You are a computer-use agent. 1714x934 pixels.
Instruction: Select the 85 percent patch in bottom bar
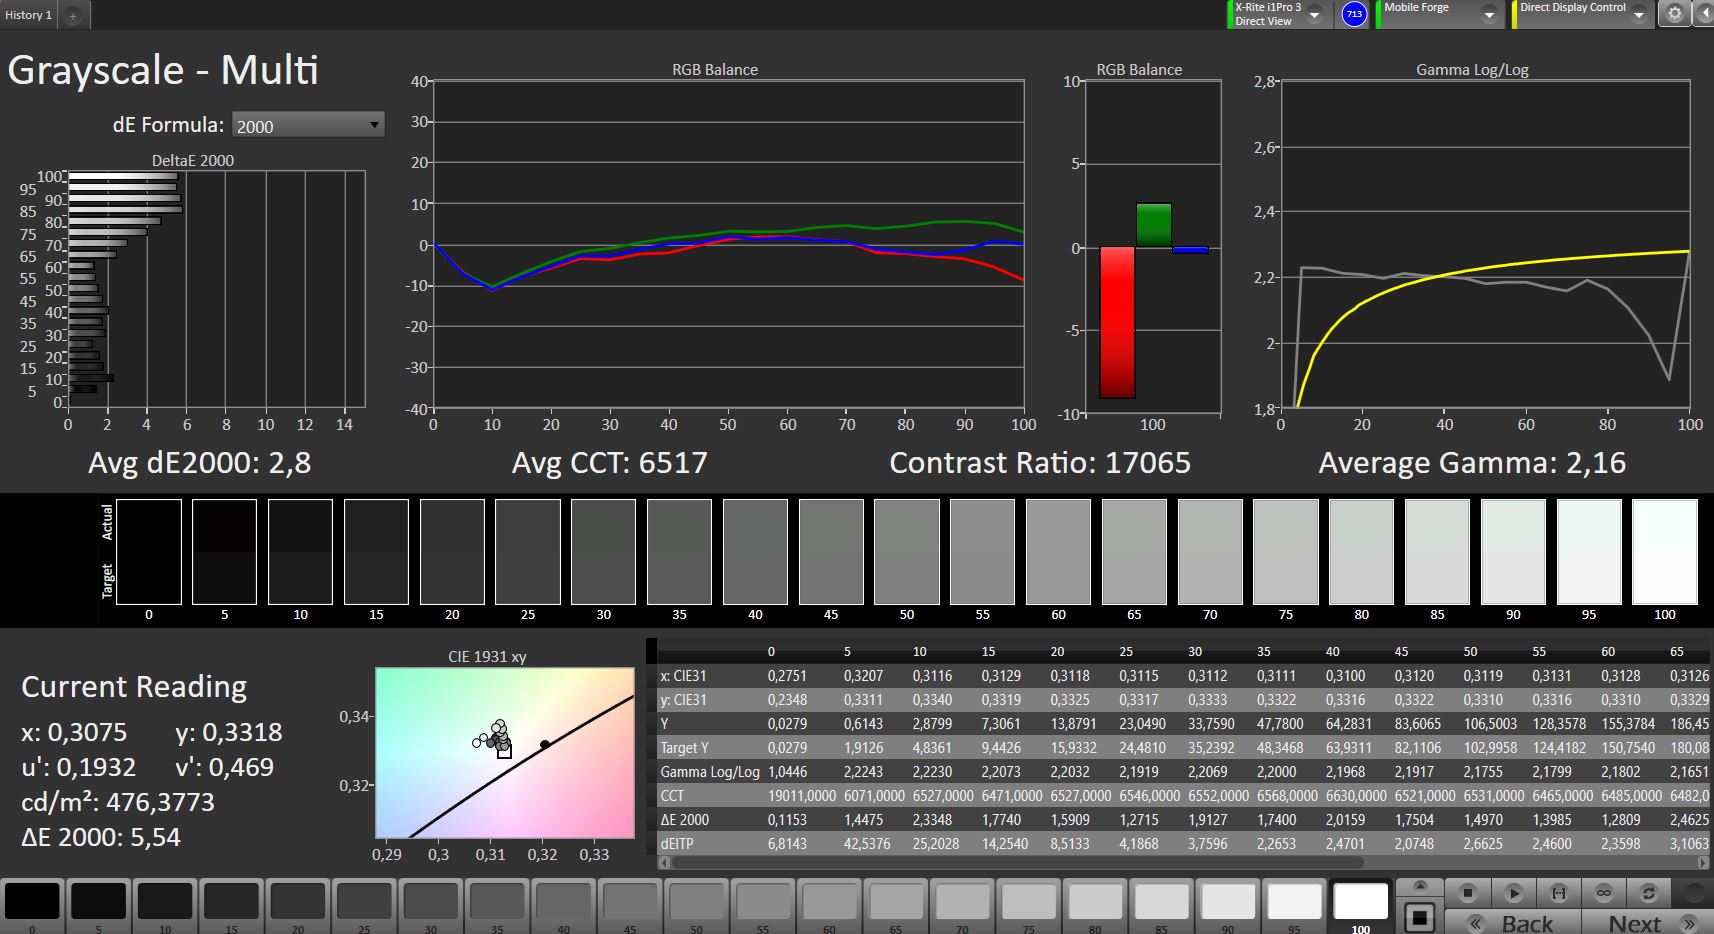coord(1161,905)
